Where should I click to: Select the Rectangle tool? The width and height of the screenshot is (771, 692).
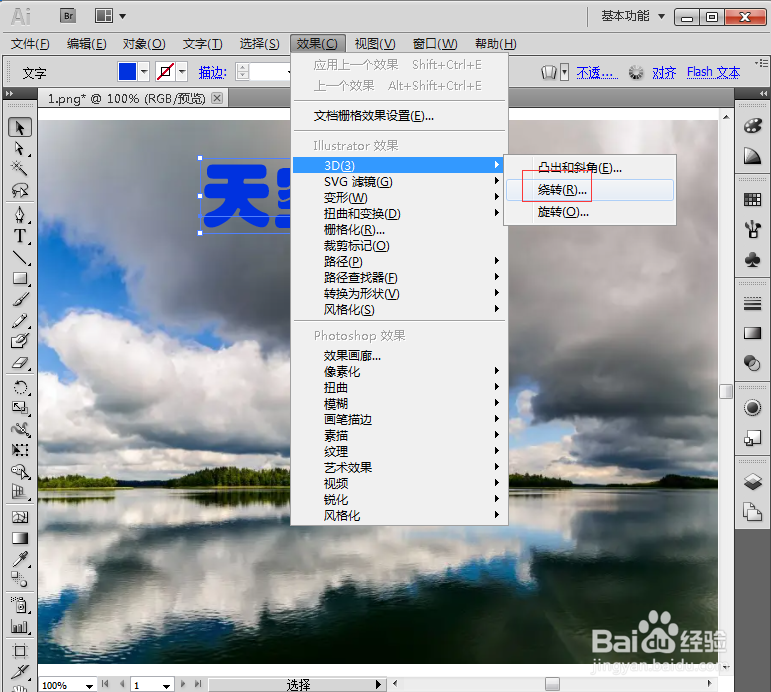(x=20, y=278)
